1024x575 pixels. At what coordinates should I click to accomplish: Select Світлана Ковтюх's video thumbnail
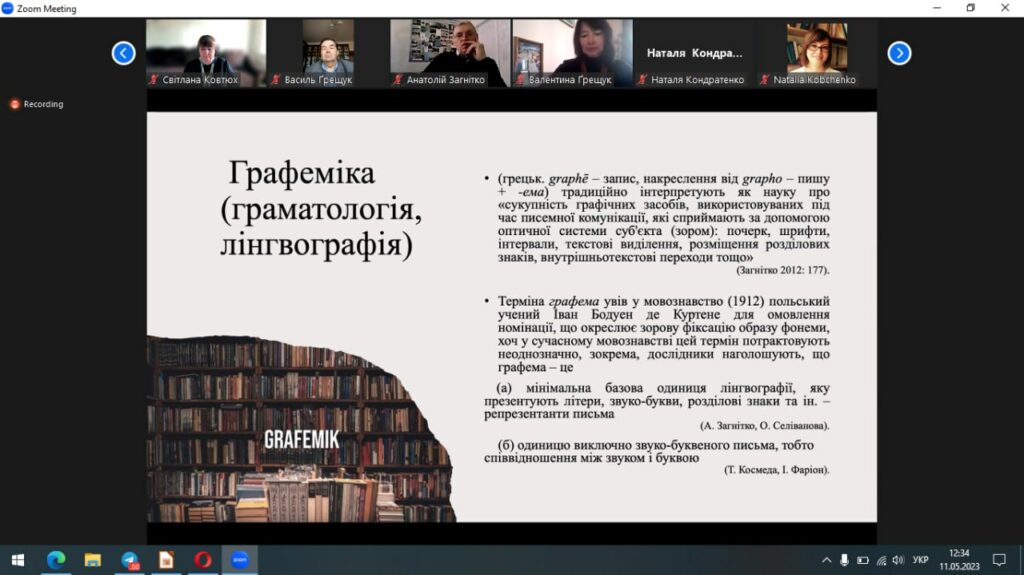[x=206, y=53]
